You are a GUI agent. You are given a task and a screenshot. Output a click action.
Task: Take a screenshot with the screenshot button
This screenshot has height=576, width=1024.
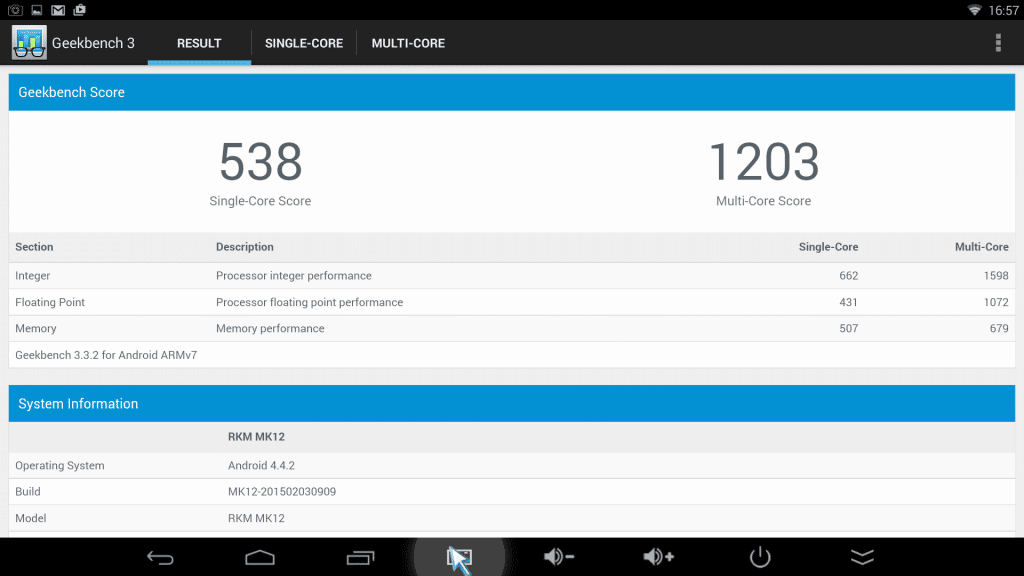[x=459, y=557]
